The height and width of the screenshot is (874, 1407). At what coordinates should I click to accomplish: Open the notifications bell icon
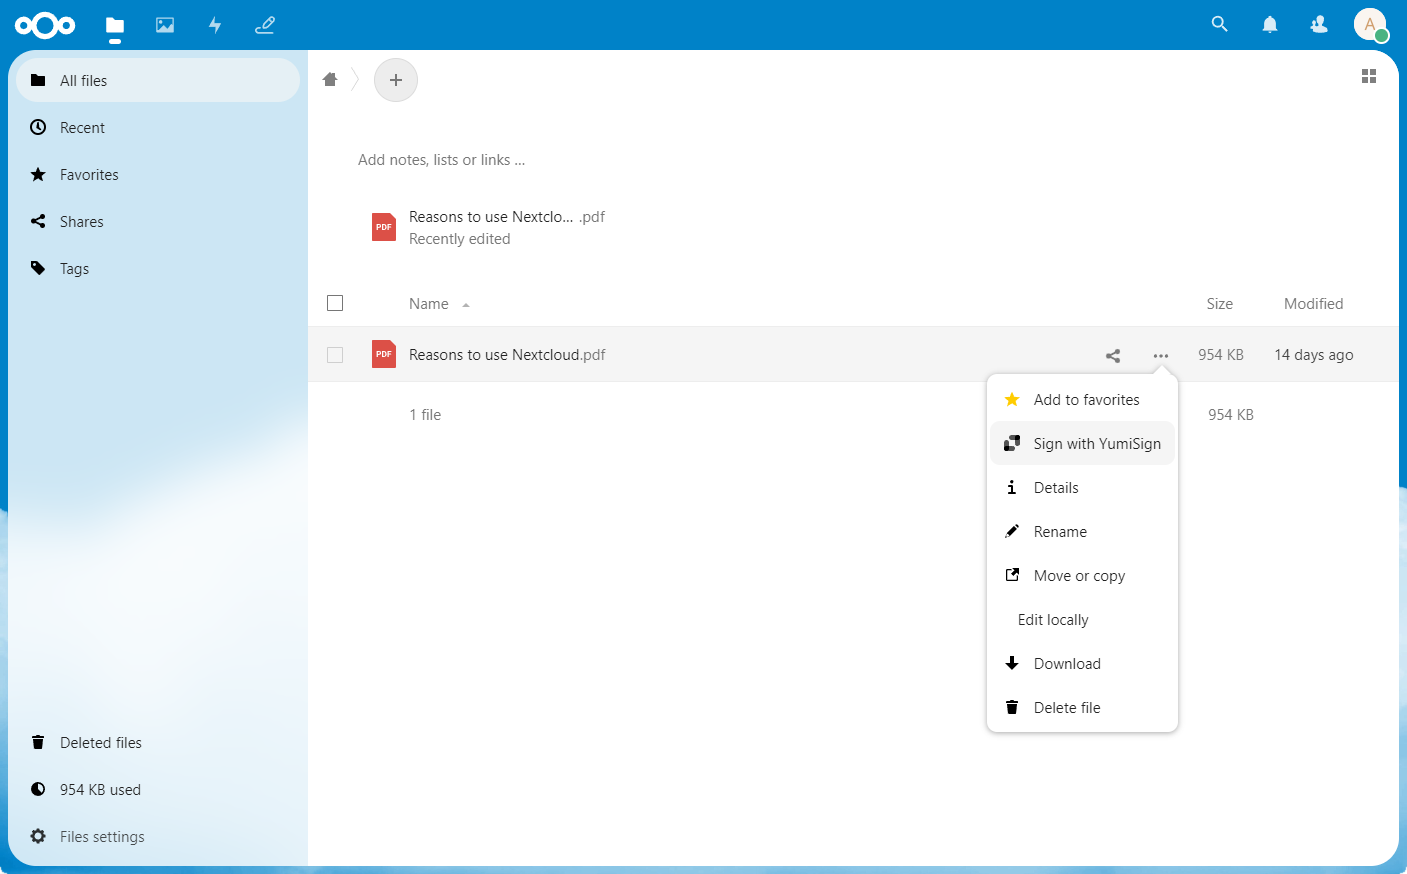coord(1270,24)
